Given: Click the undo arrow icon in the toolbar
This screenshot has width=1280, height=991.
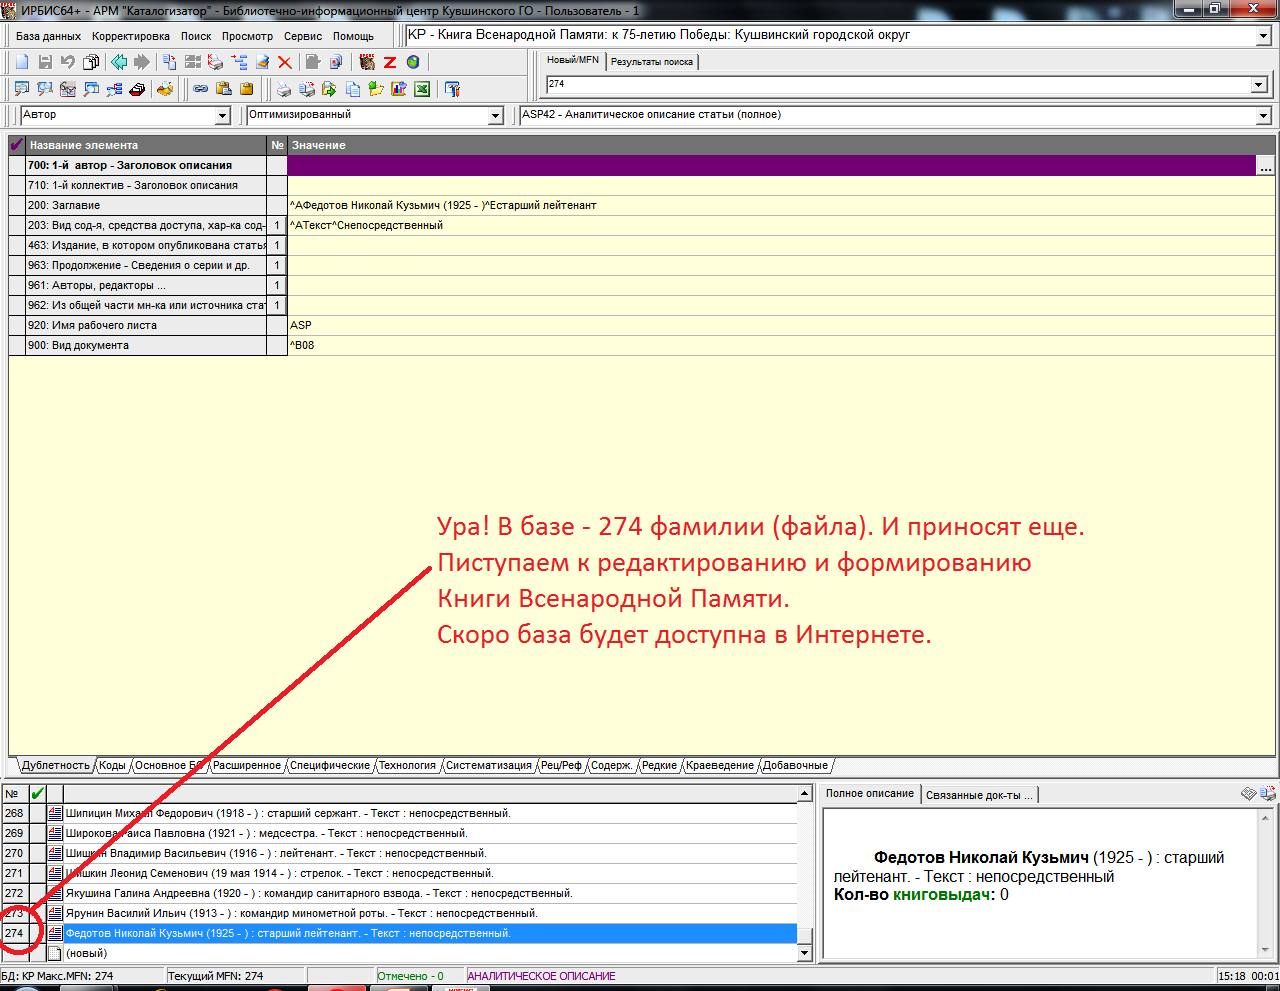Looking at the screenshot, I should (x=68, y=62).
